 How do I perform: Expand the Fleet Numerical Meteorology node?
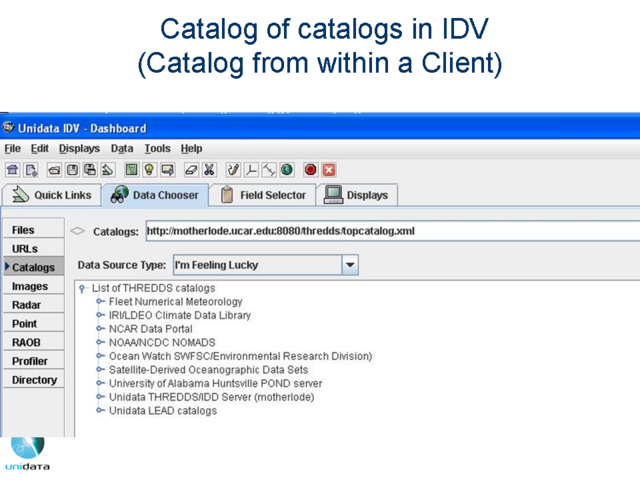tap(100, 302)
